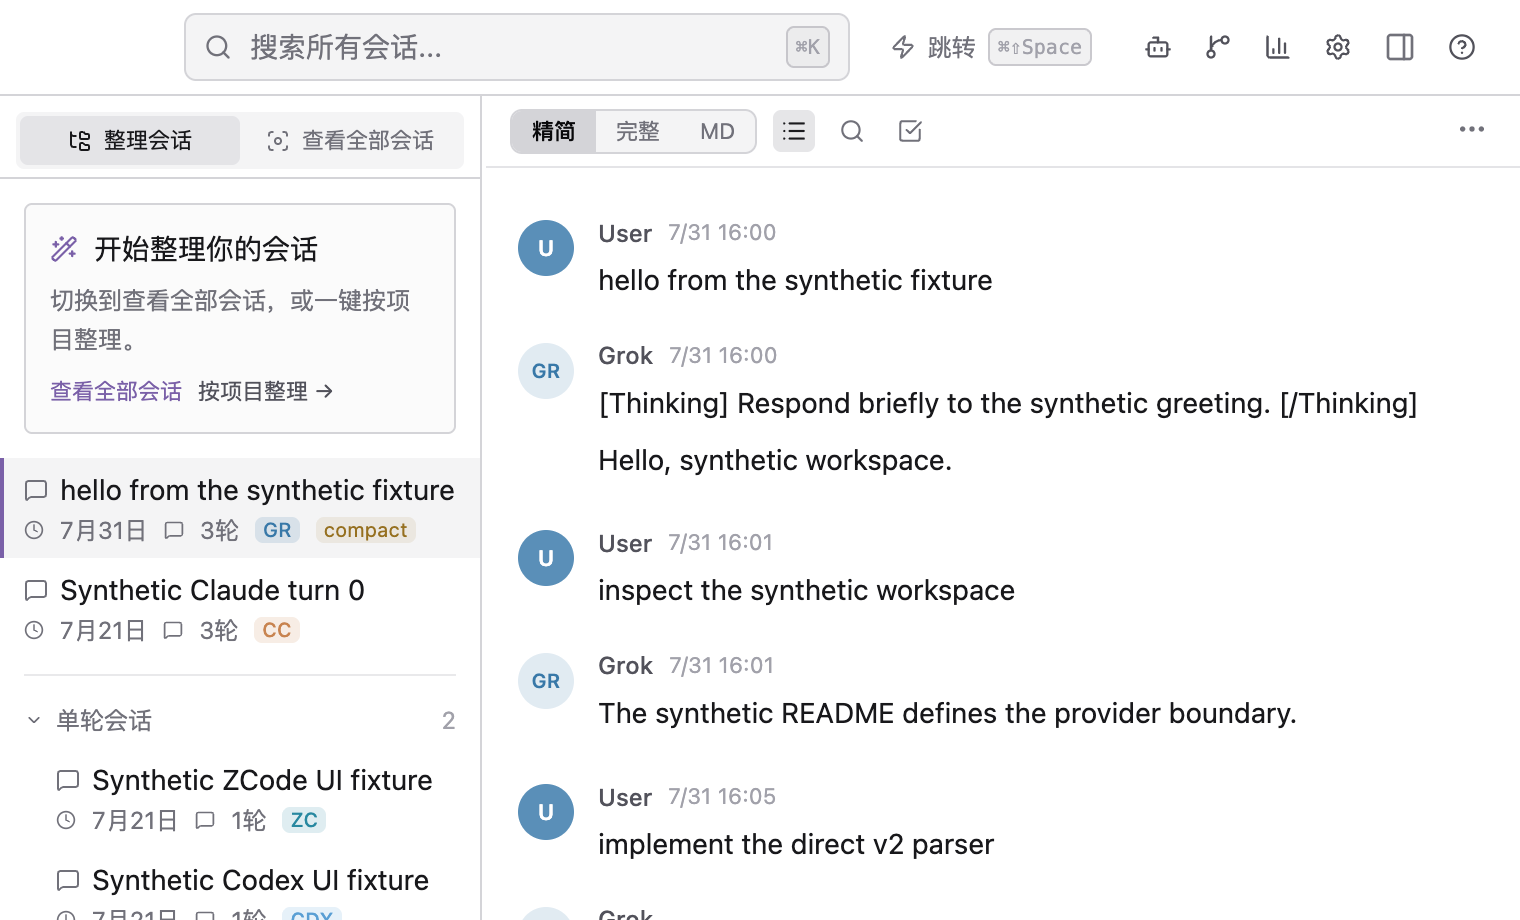1520x920 pixels.
Task: Switch to the 查看全部会话 tab
Action: pos(351,140)
